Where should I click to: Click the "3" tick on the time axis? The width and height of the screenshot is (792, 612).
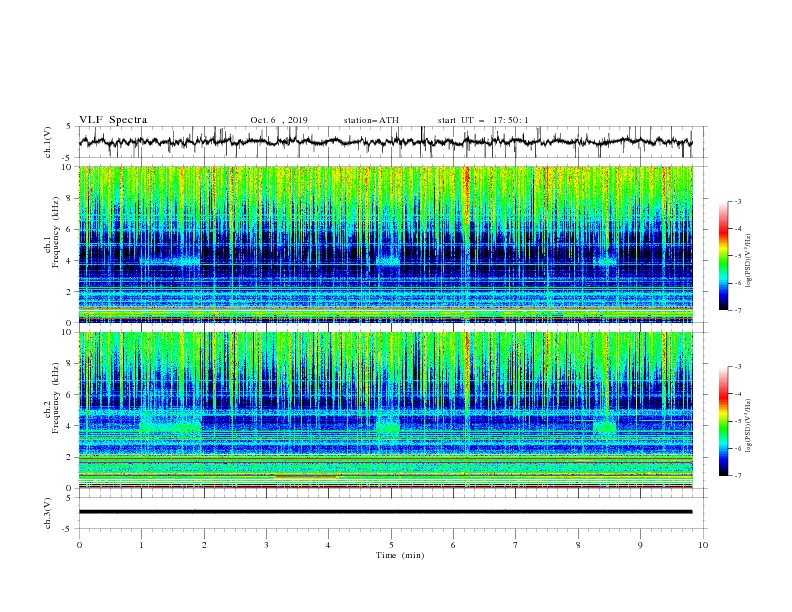pos(266,545)
